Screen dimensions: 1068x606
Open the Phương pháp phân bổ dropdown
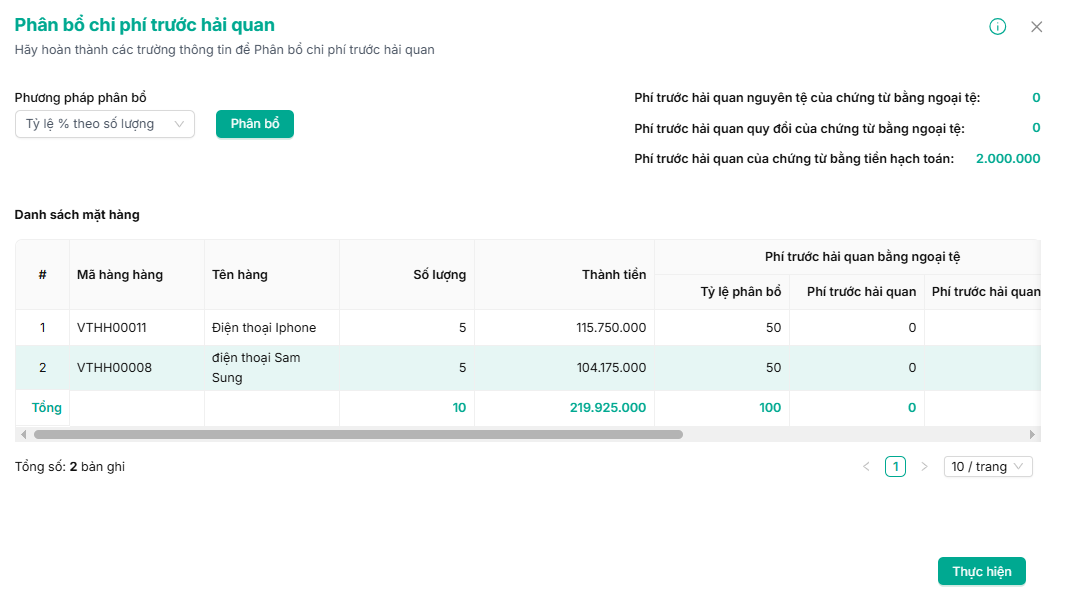tap(105, 124)
